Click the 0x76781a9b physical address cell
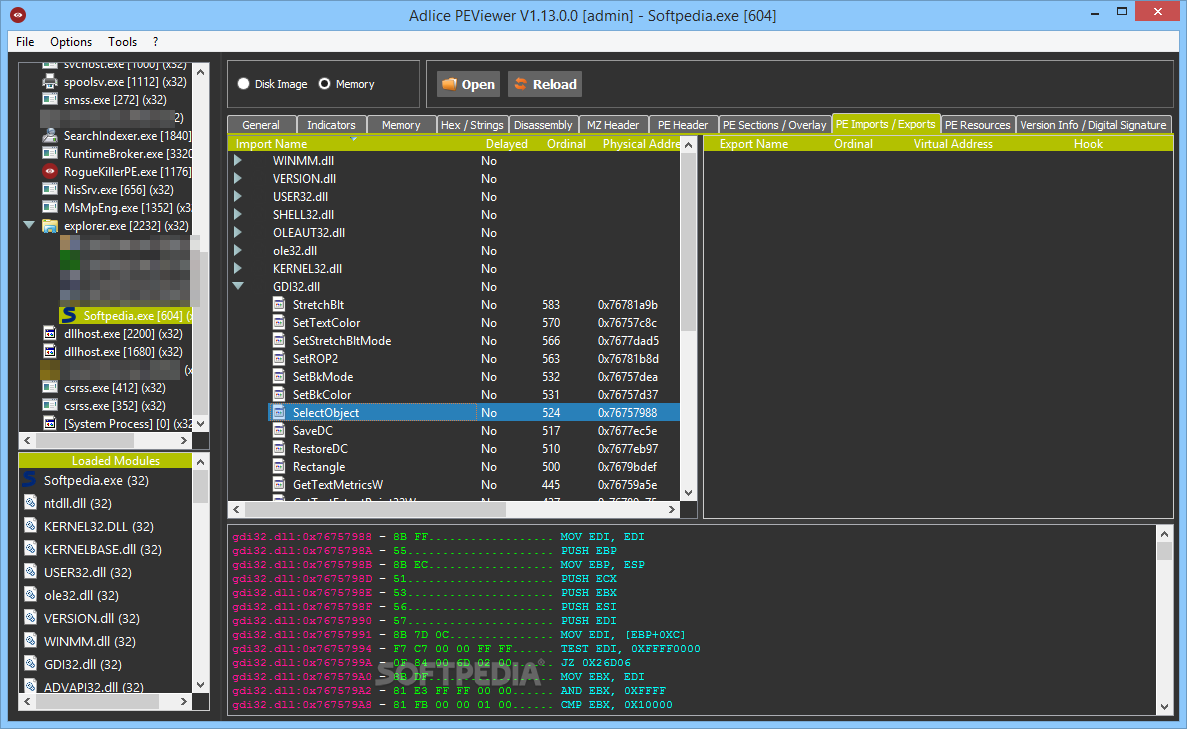 click(x=628, y=304)
